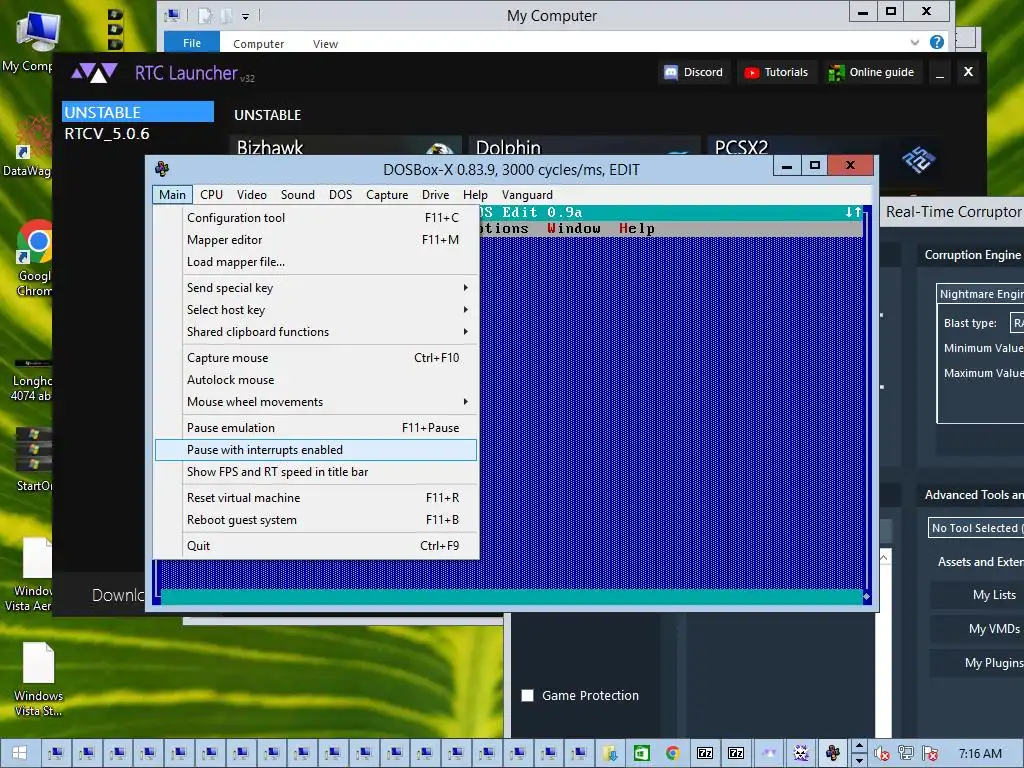
Task: Toggle Show FPS and RT speed in title bar
Action: point(316,472)
